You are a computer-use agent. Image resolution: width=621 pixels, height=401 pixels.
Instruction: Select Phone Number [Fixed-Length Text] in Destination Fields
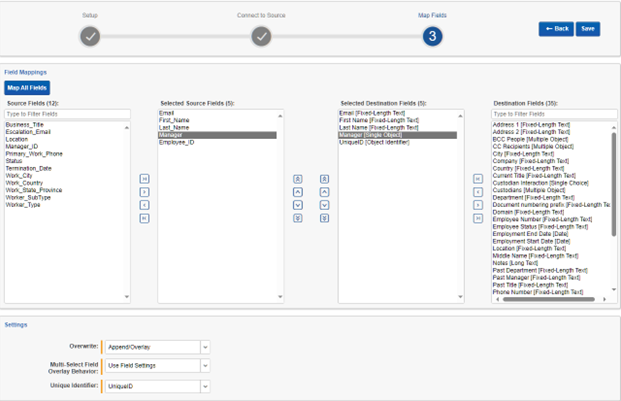pos(538,292)
